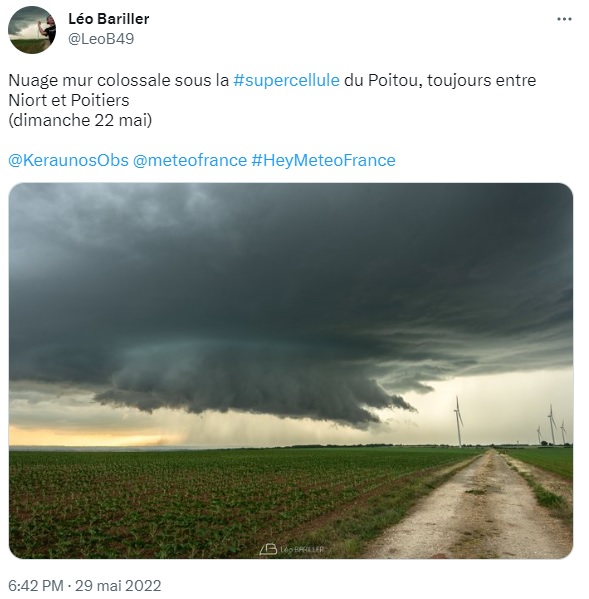Open the Léo Bariller display name
589x599 pixels.
pyautogui.click(x=108, y=19)
